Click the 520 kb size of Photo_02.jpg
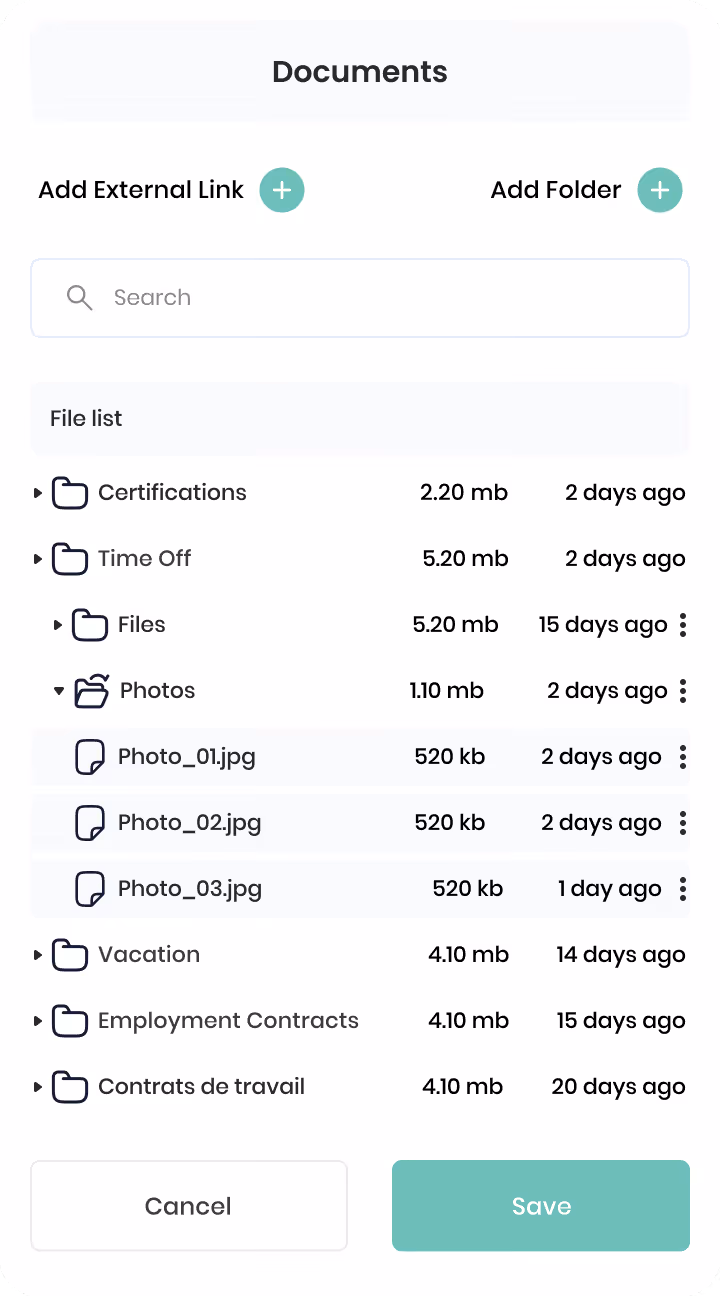 (450, 823)
